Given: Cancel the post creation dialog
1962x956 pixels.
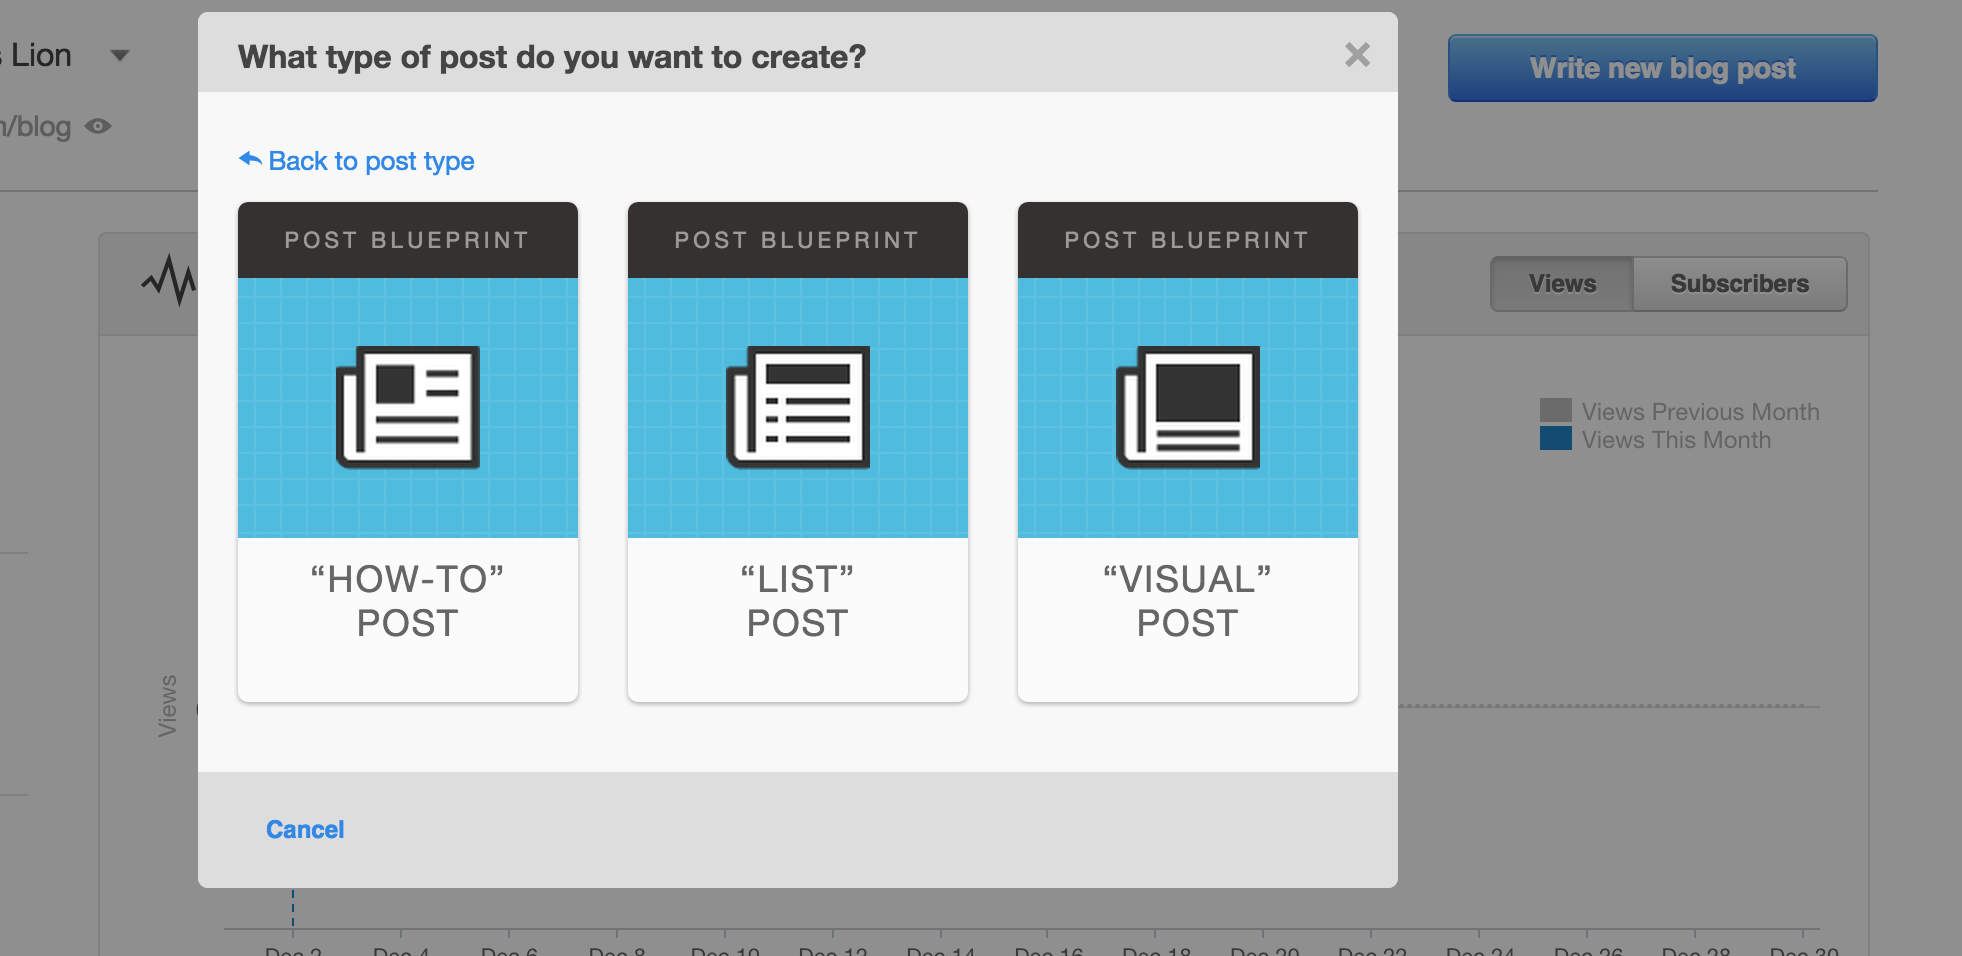Looking at the screenshot, I should point(305,830).
